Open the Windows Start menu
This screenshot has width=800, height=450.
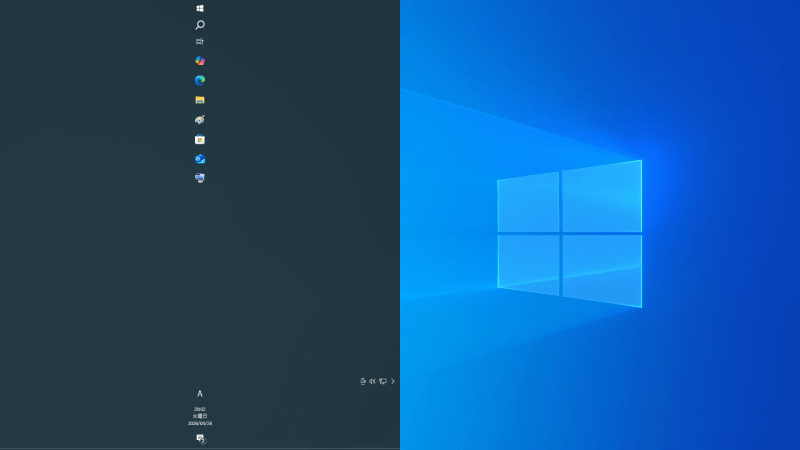(200, 8)
